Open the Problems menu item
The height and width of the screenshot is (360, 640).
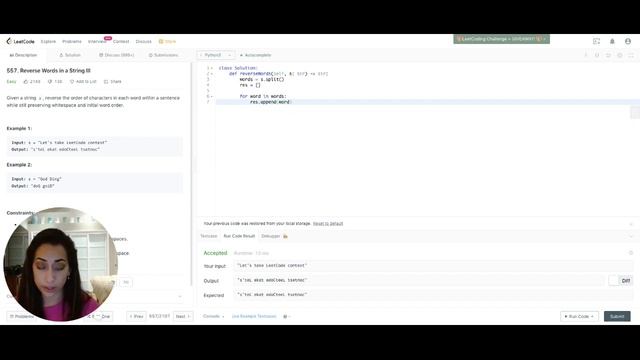tap(72, 42)
